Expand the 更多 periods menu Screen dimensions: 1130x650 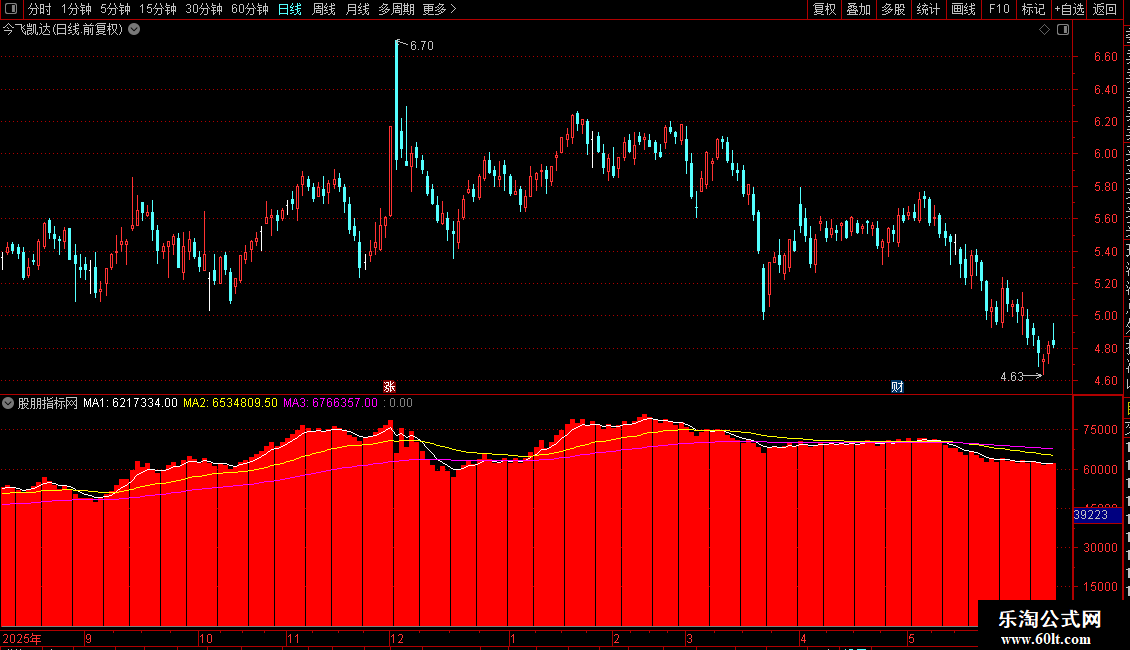click(440, 9)
